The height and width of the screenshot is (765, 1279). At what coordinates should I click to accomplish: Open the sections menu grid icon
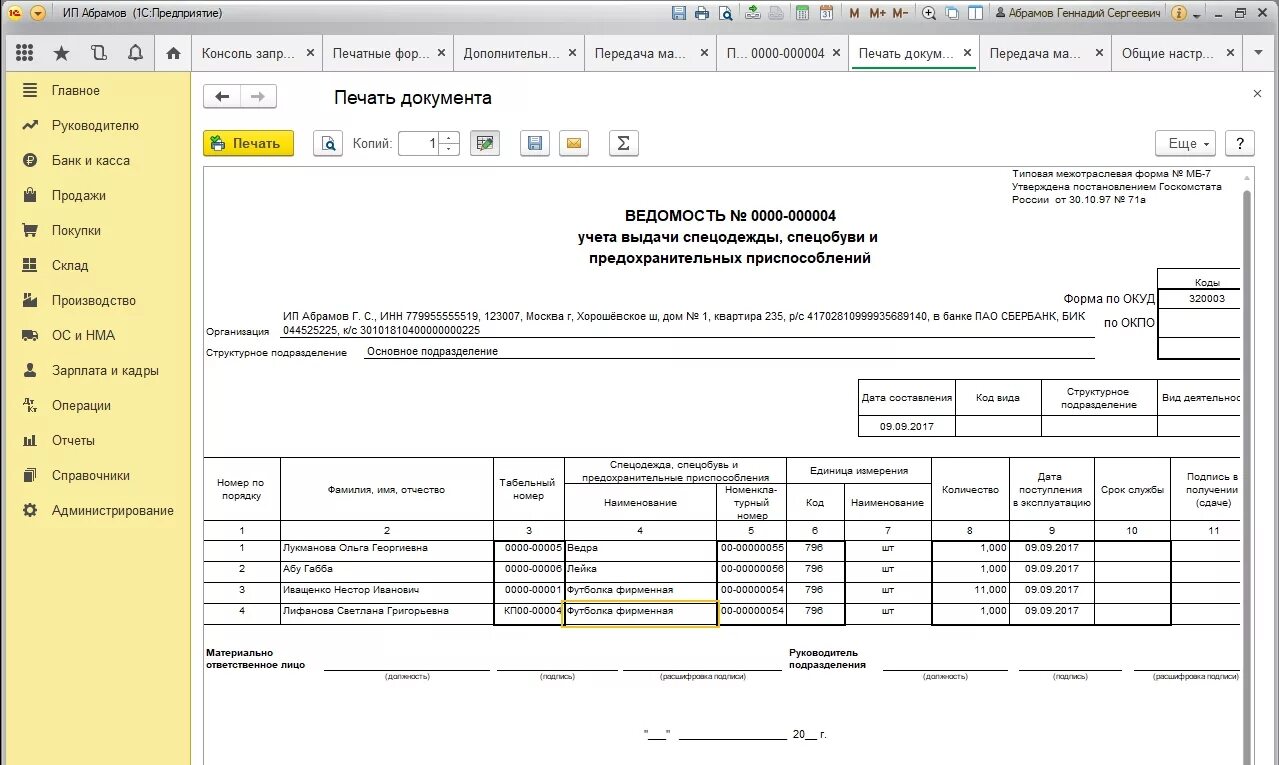click(25, 53)
